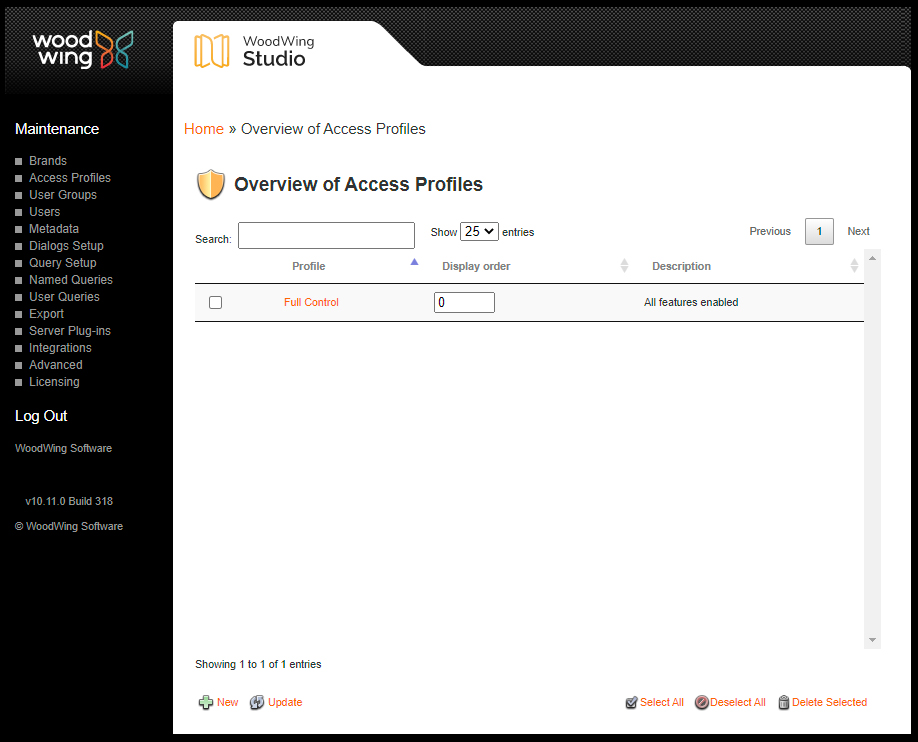Open the Full Control profile link
918x742 pixels.
311,303
